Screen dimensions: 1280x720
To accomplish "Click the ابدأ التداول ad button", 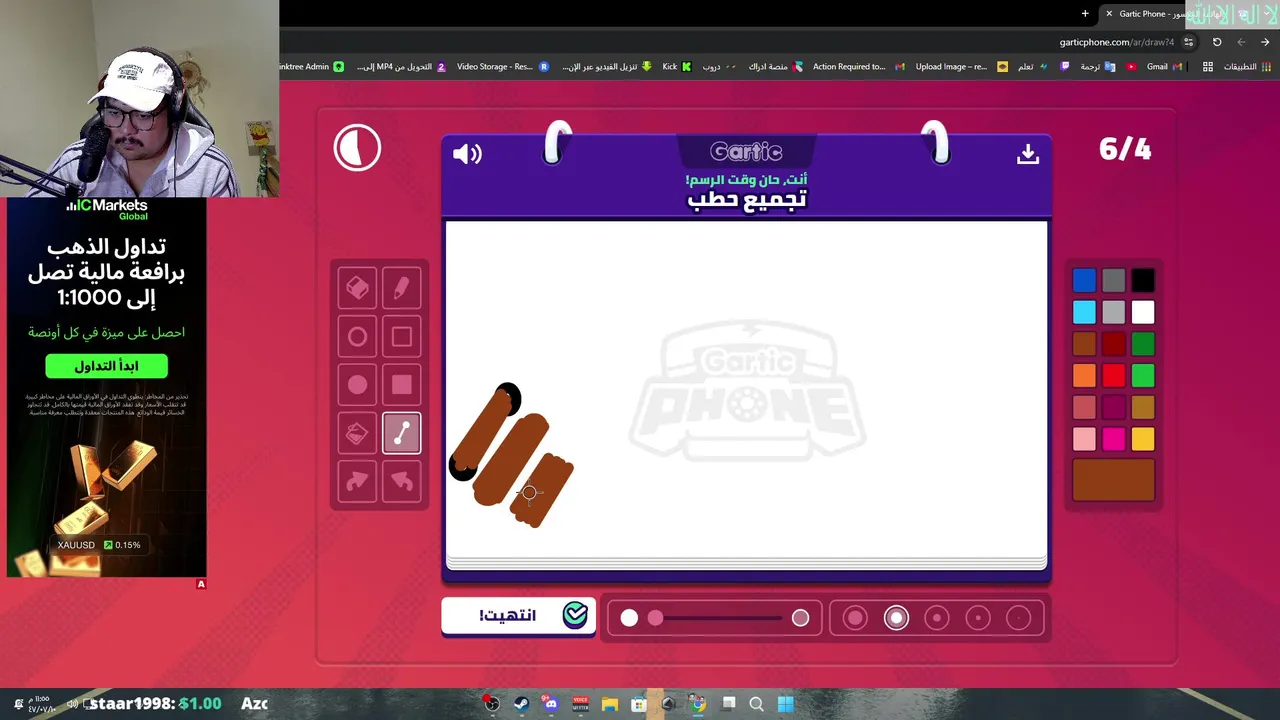I will (106, 366).
